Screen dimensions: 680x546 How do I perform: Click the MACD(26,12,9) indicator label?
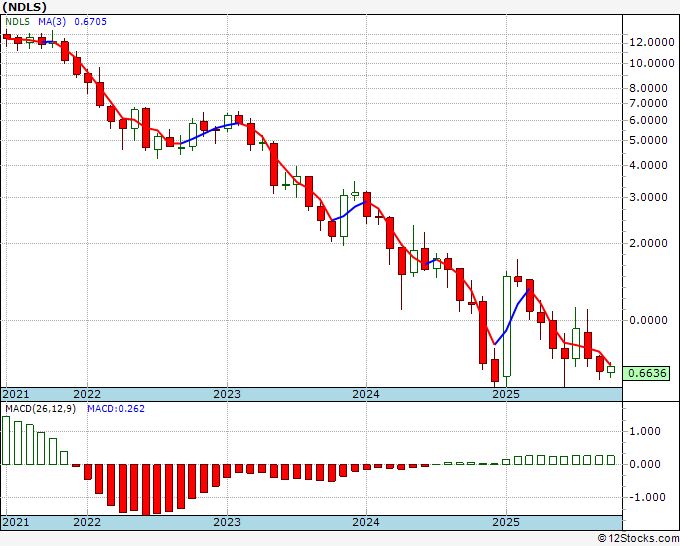(x=40, y=409)
